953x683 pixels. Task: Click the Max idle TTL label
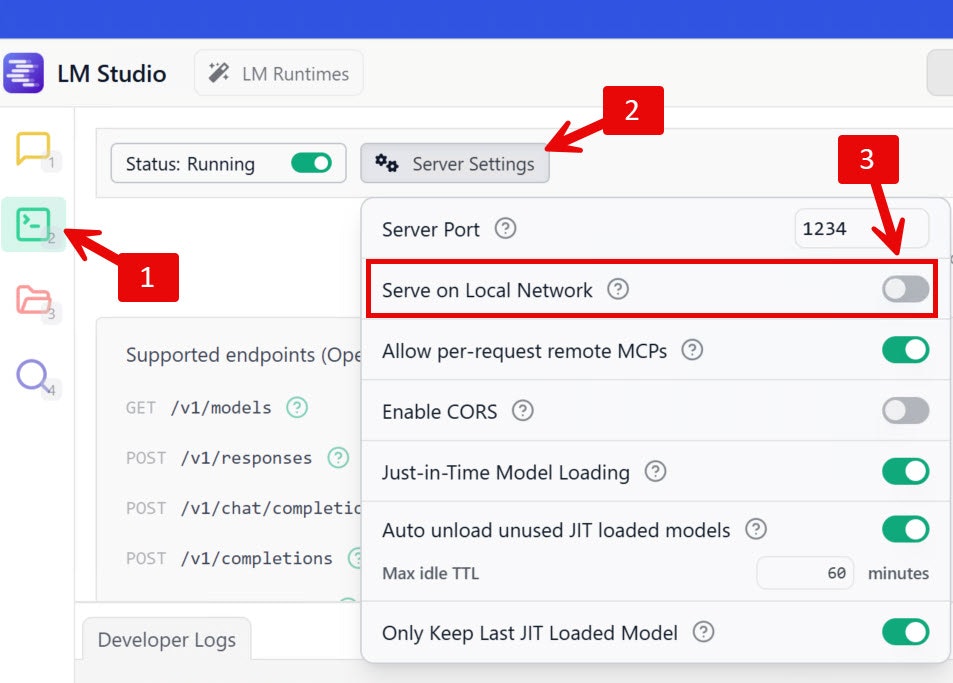pyautogui.click(x=430, y=573)
